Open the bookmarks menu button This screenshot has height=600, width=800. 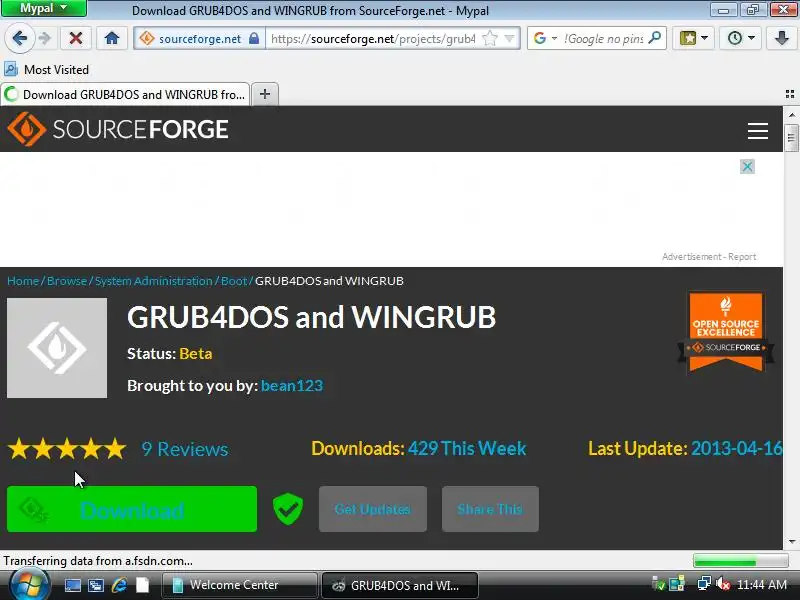(x=693, y=38)
